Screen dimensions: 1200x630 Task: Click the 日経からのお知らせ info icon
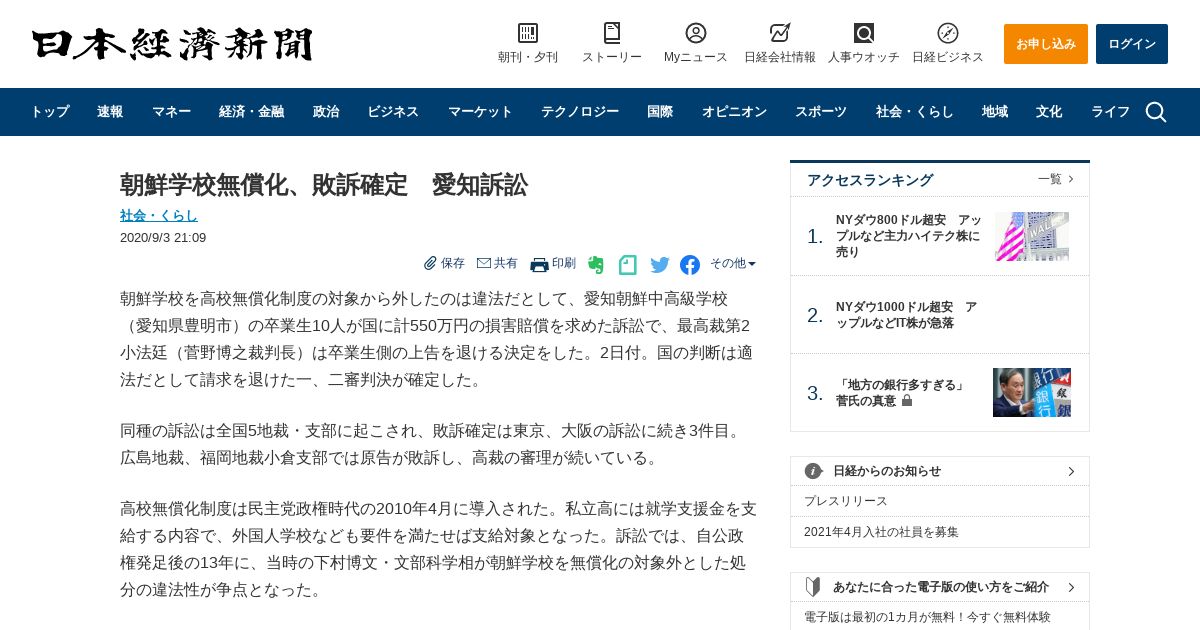tap(814, 471)
